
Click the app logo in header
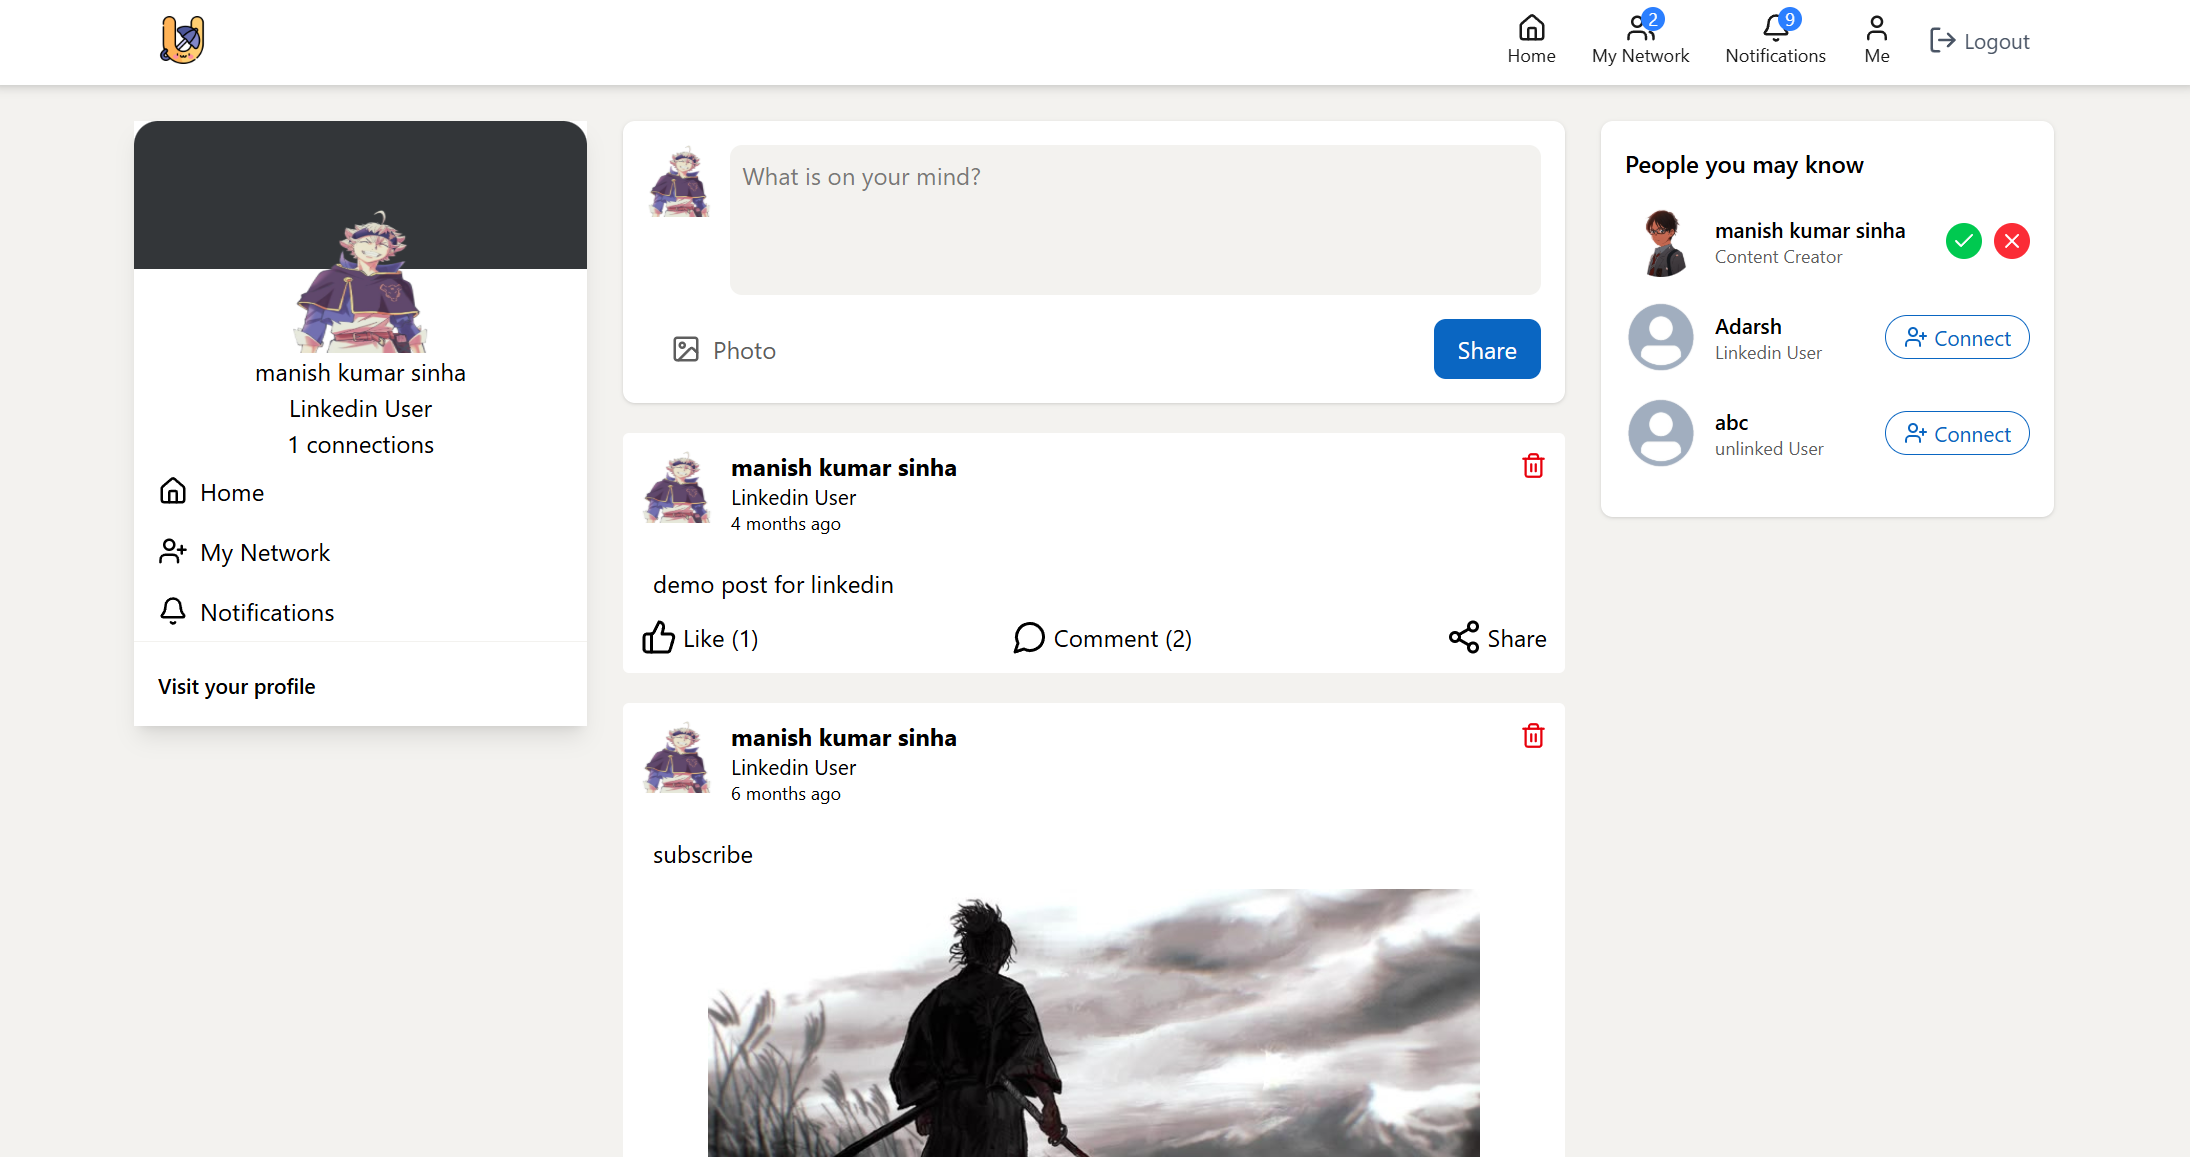(182, 41)
